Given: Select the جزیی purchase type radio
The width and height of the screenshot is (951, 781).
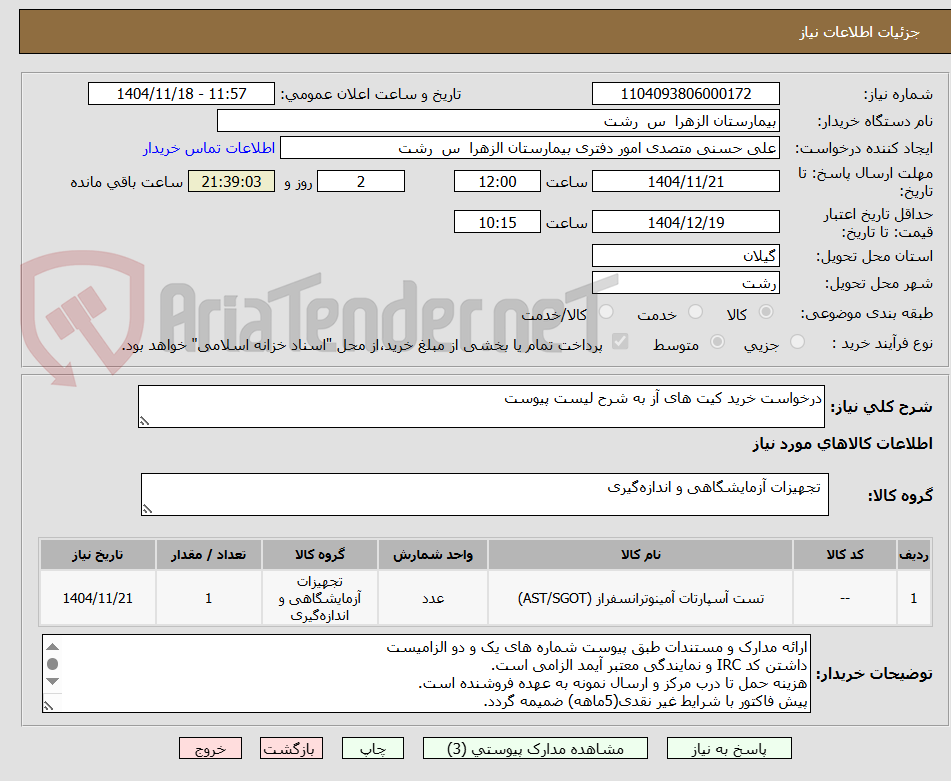Looking at the screenshot, I should point(798,342).
